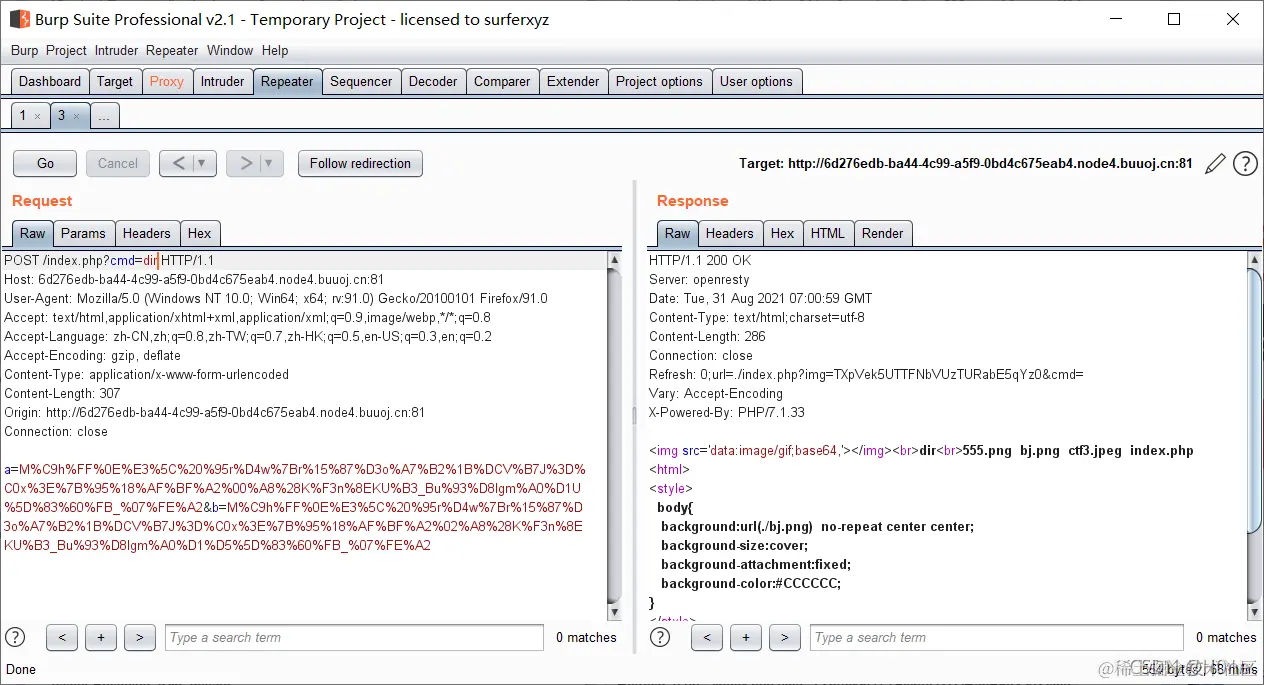This screenshot has height=685, width=1264.
Task: Open the Repeater help question-mark icon
Action: pyautogui.click(x=1245, y=164)
